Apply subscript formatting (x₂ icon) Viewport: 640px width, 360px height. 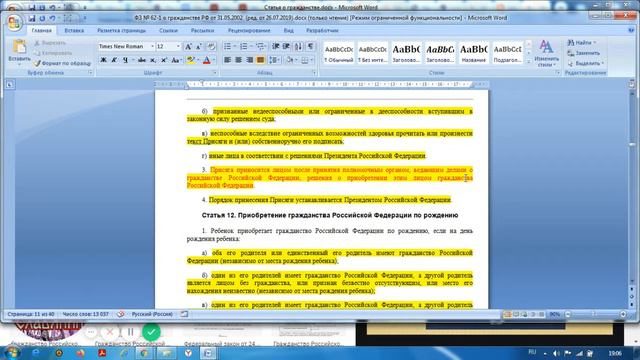153,60
